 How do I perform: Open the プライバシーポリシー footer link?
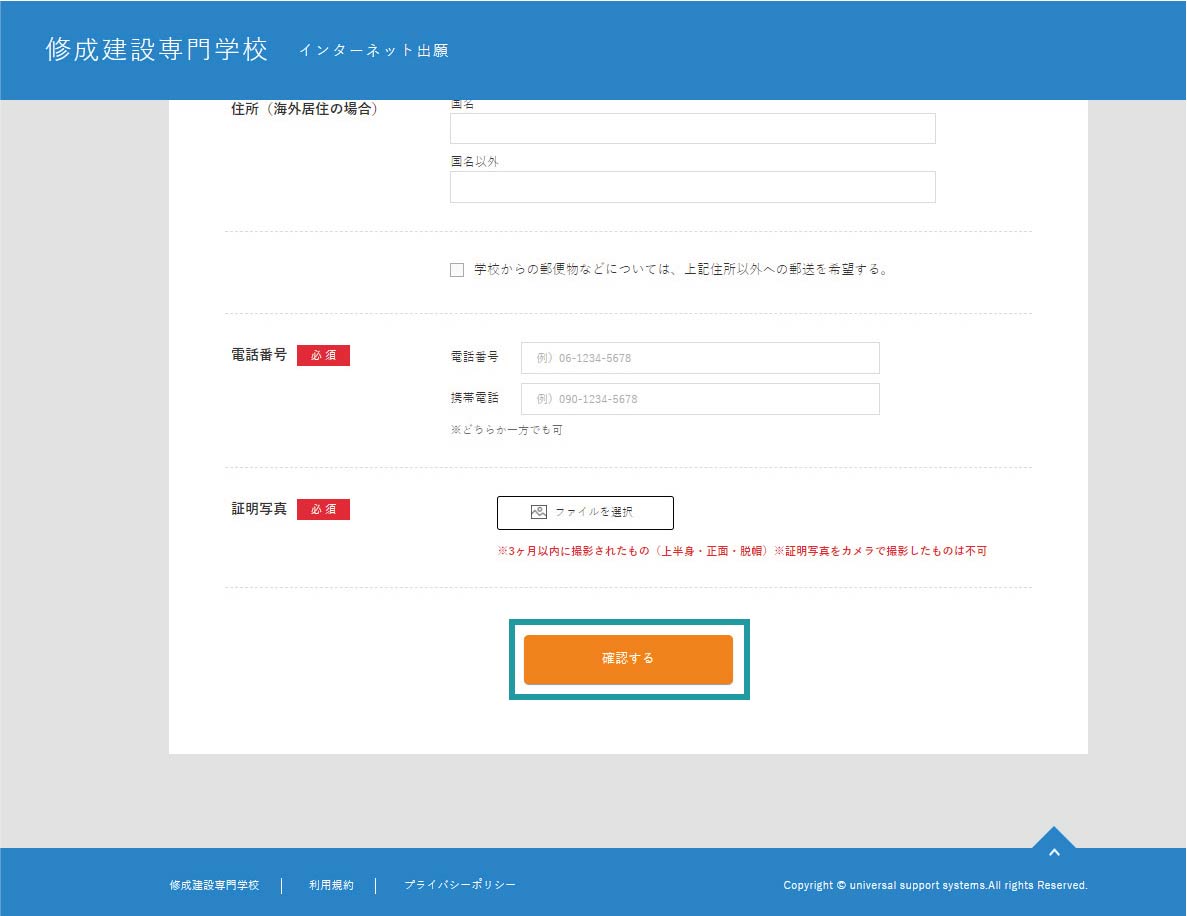point(460,885)
